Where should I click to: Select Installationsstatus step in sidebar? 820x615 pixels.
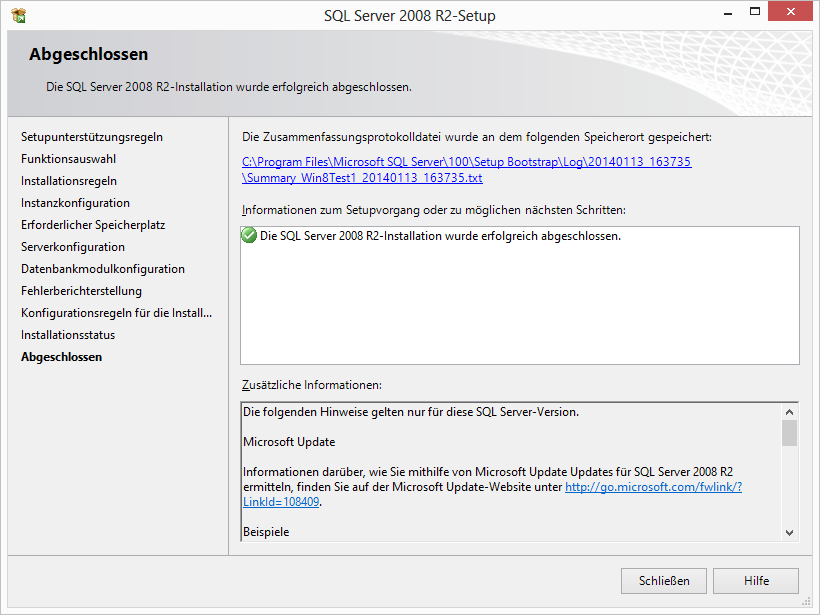(67, 335)
